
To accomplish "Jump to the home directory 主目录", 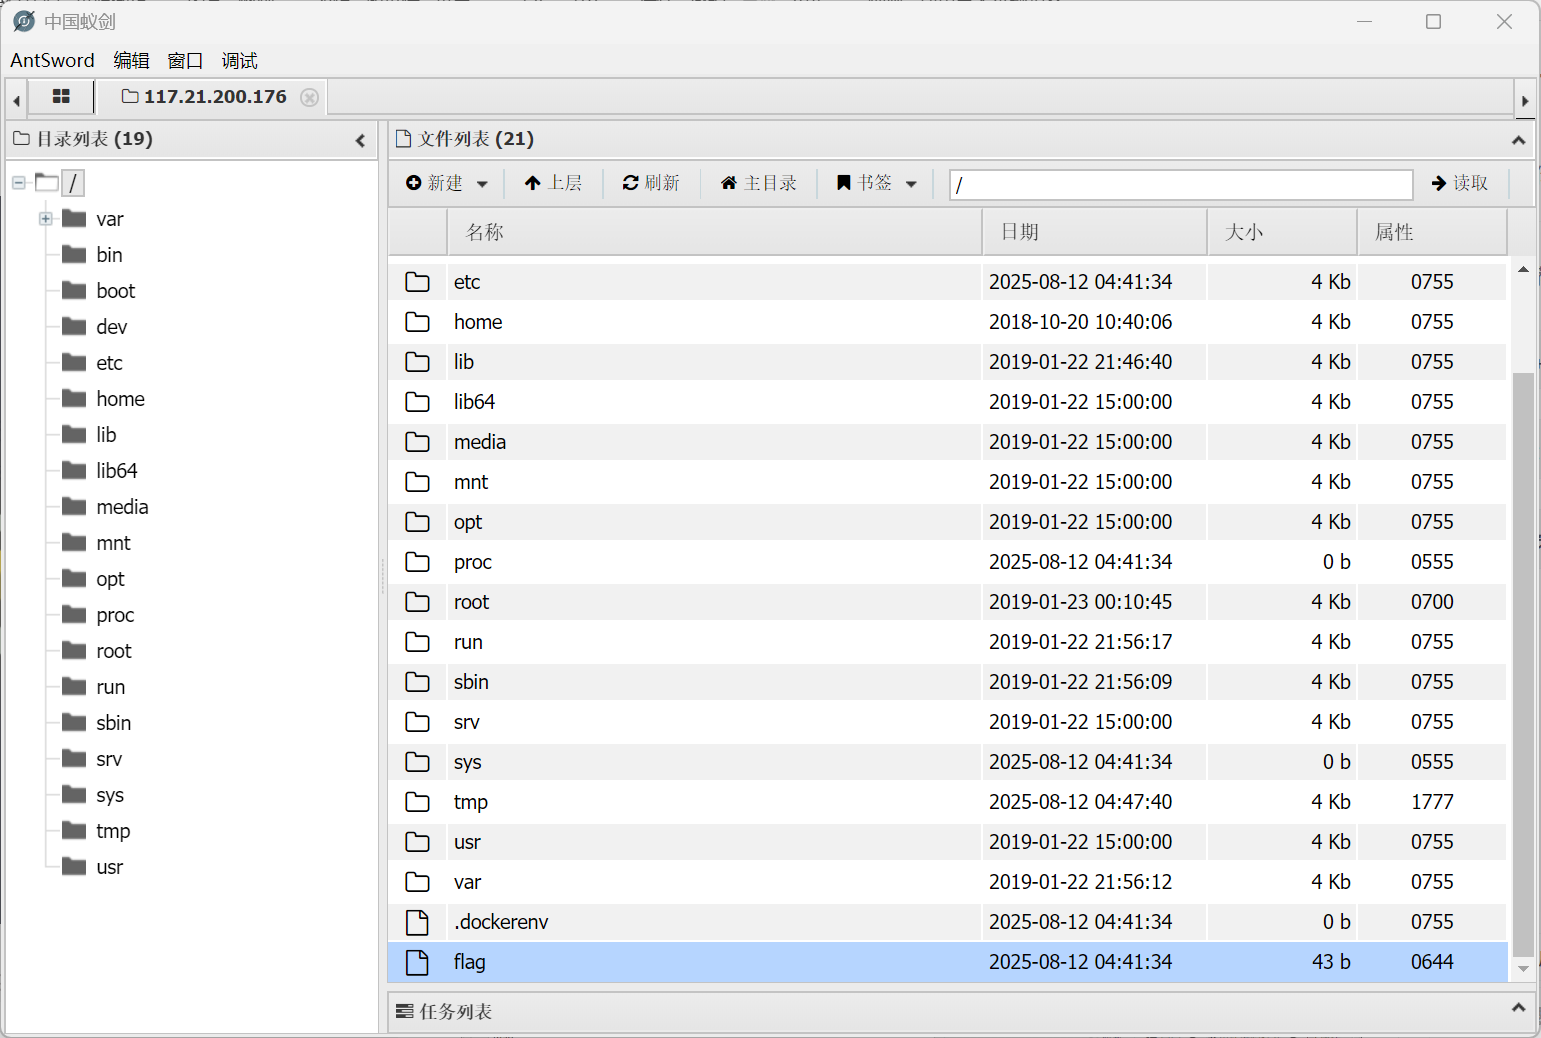I will coord(759,183).
